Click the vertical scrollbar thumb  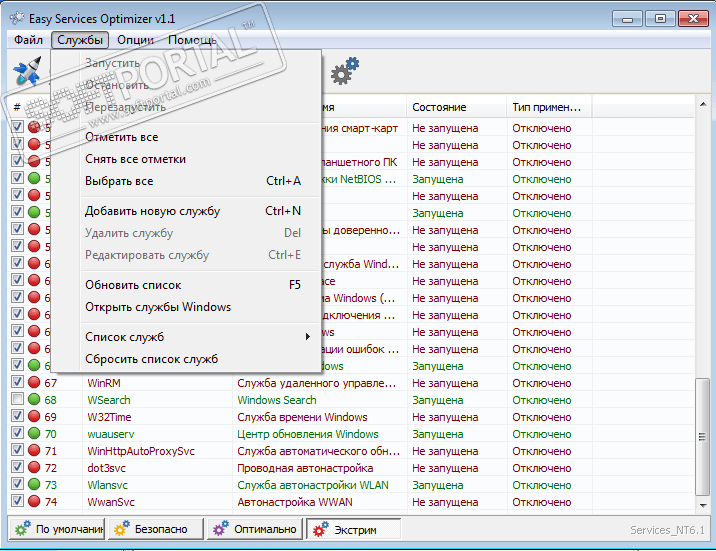pyautogui.click(x=703, y=437)
